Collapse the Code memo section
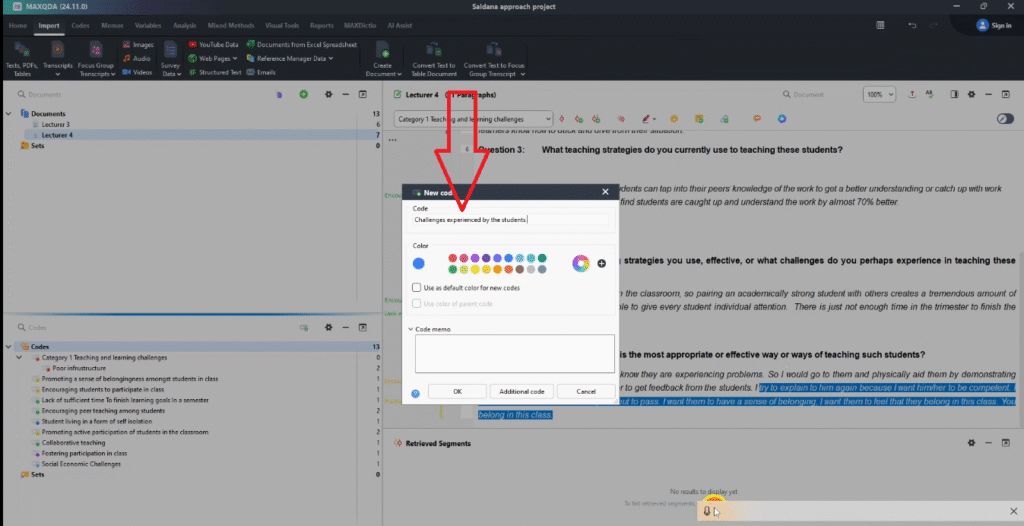Screen dimensions: 1024x526 tap(410, 328)
